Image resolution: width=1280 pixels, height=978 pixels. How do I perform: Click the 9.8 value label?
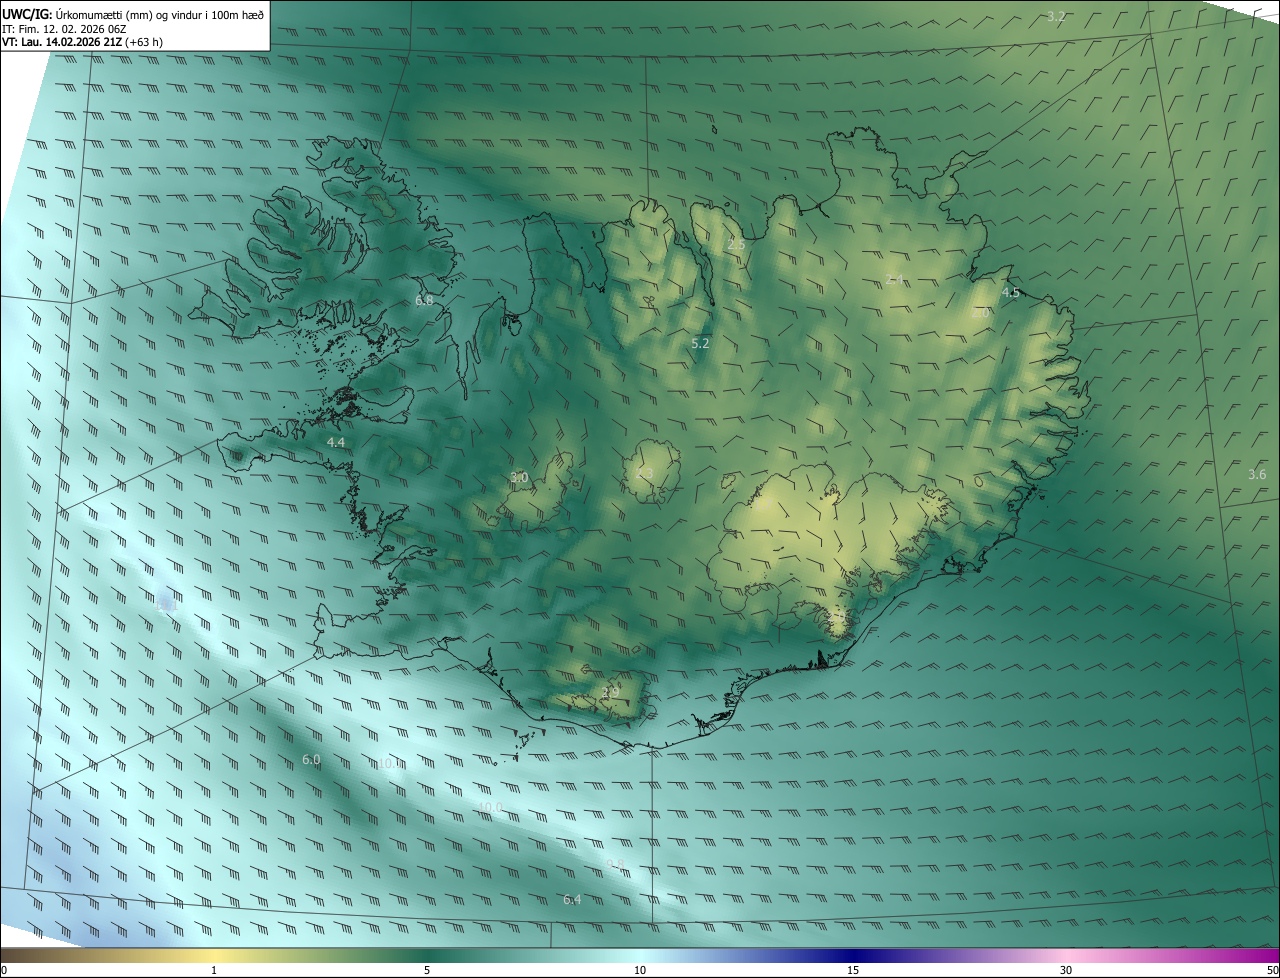tap(615, 864)
